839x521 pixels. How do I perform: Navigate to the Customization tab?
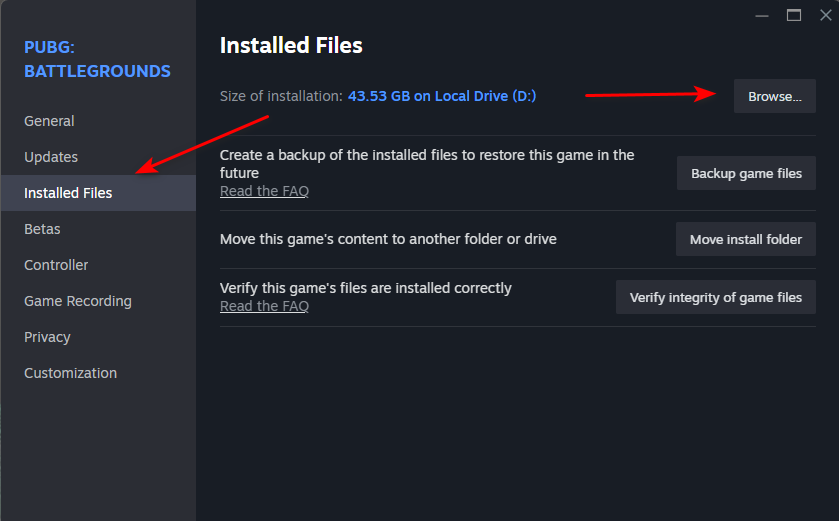[70, 373]
